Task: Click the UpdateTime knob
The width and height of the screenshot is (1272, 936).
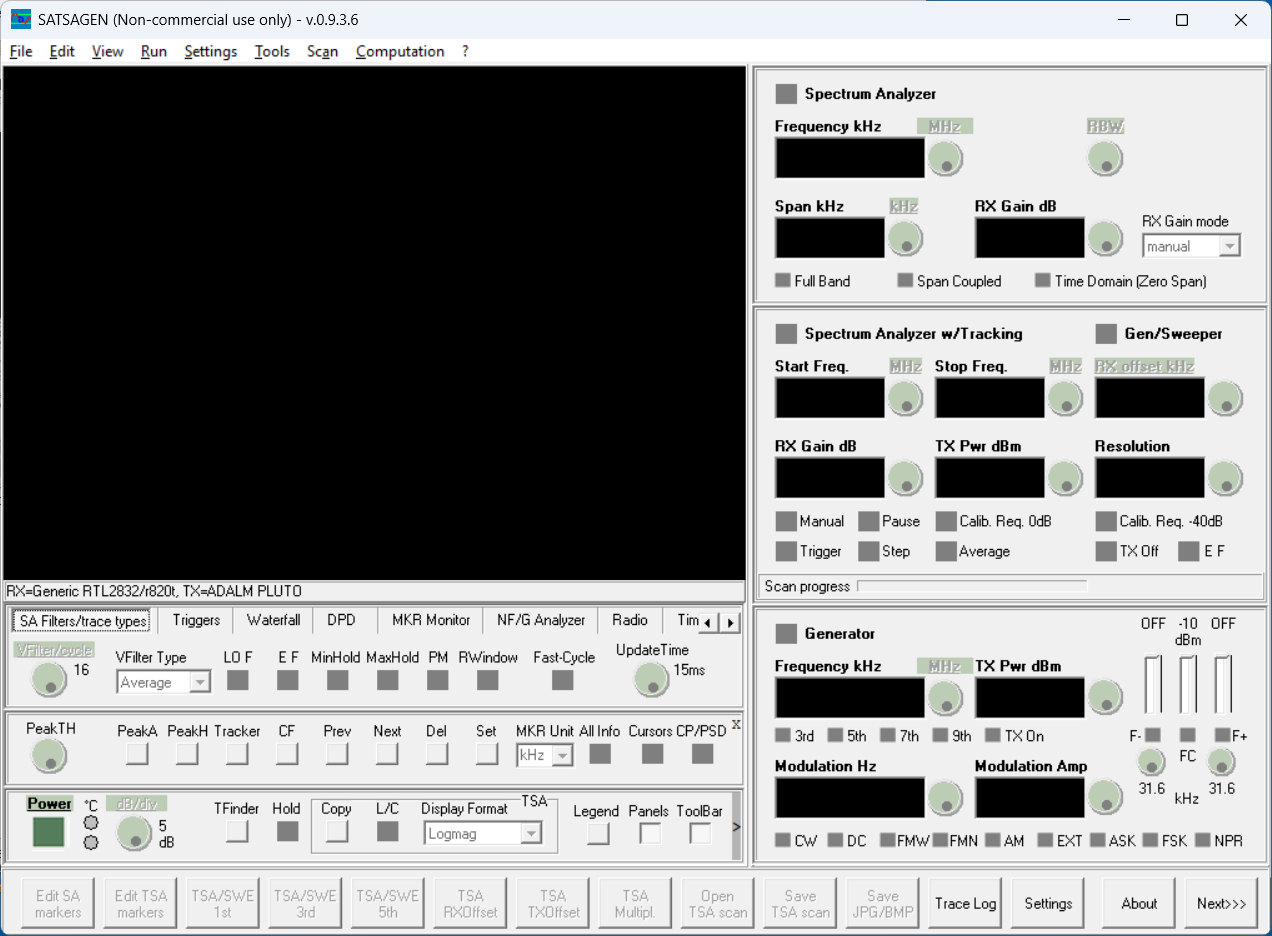Action: click(x=651, y=680)
